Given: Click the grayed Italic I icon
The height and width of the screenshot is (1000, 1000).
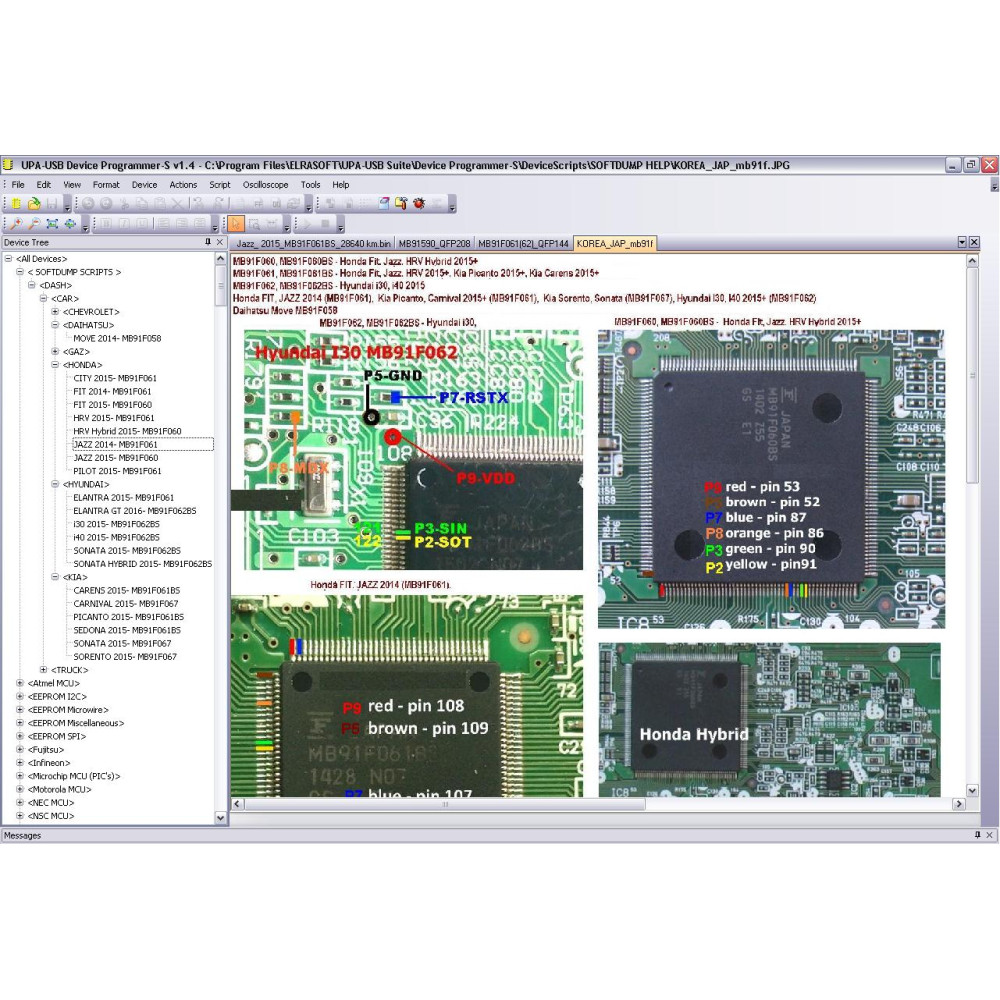Looking at the screenshot, I should 124,223.
